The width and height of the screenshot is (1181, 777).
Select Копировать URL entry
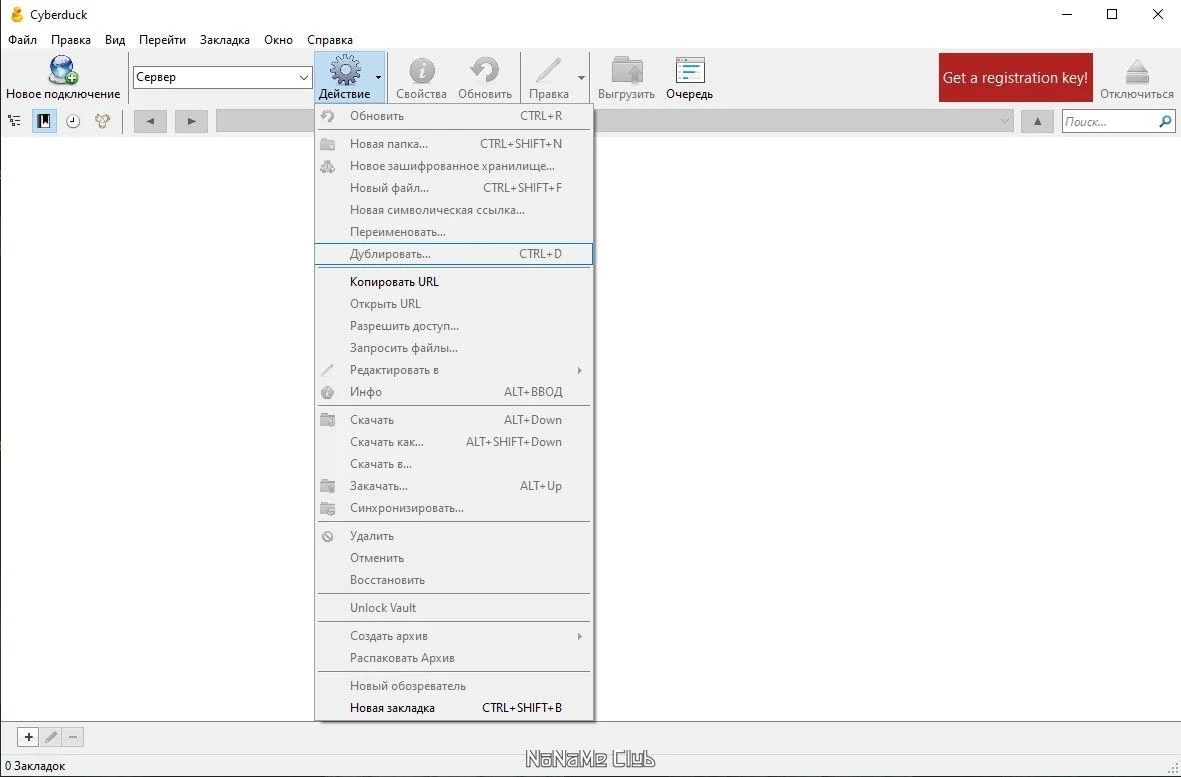click(x=453, y=282)
